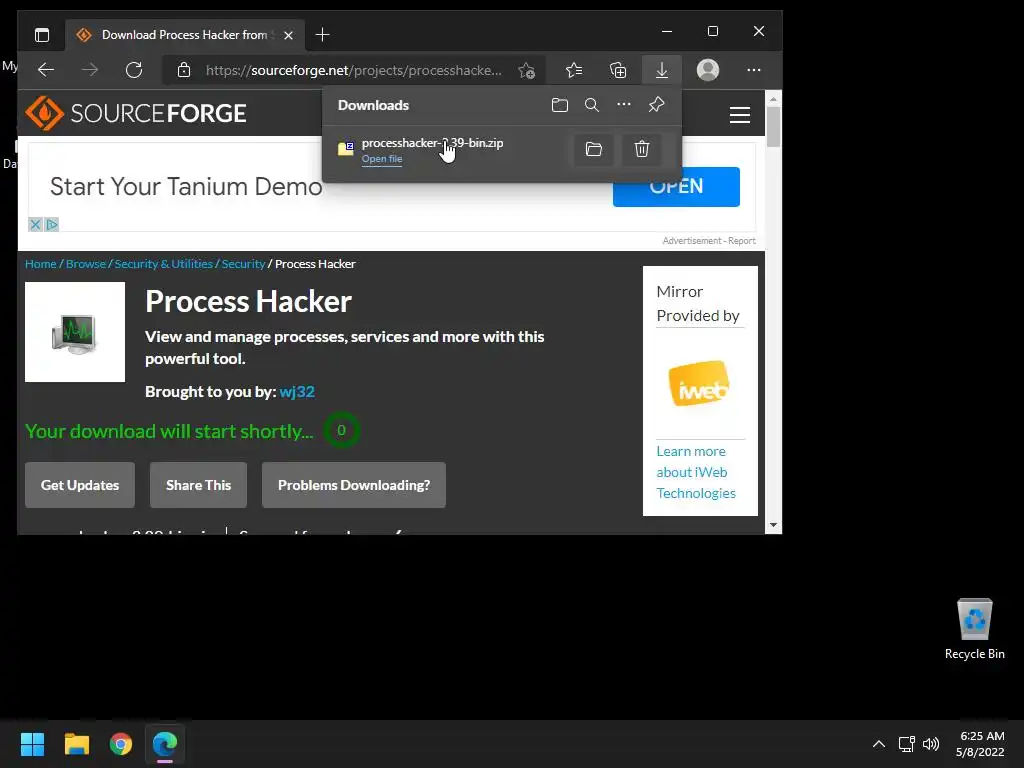The image size is (1024, 768).
Task: Click Microsoft Edge taskbar icon
Action: pos(165,744)
